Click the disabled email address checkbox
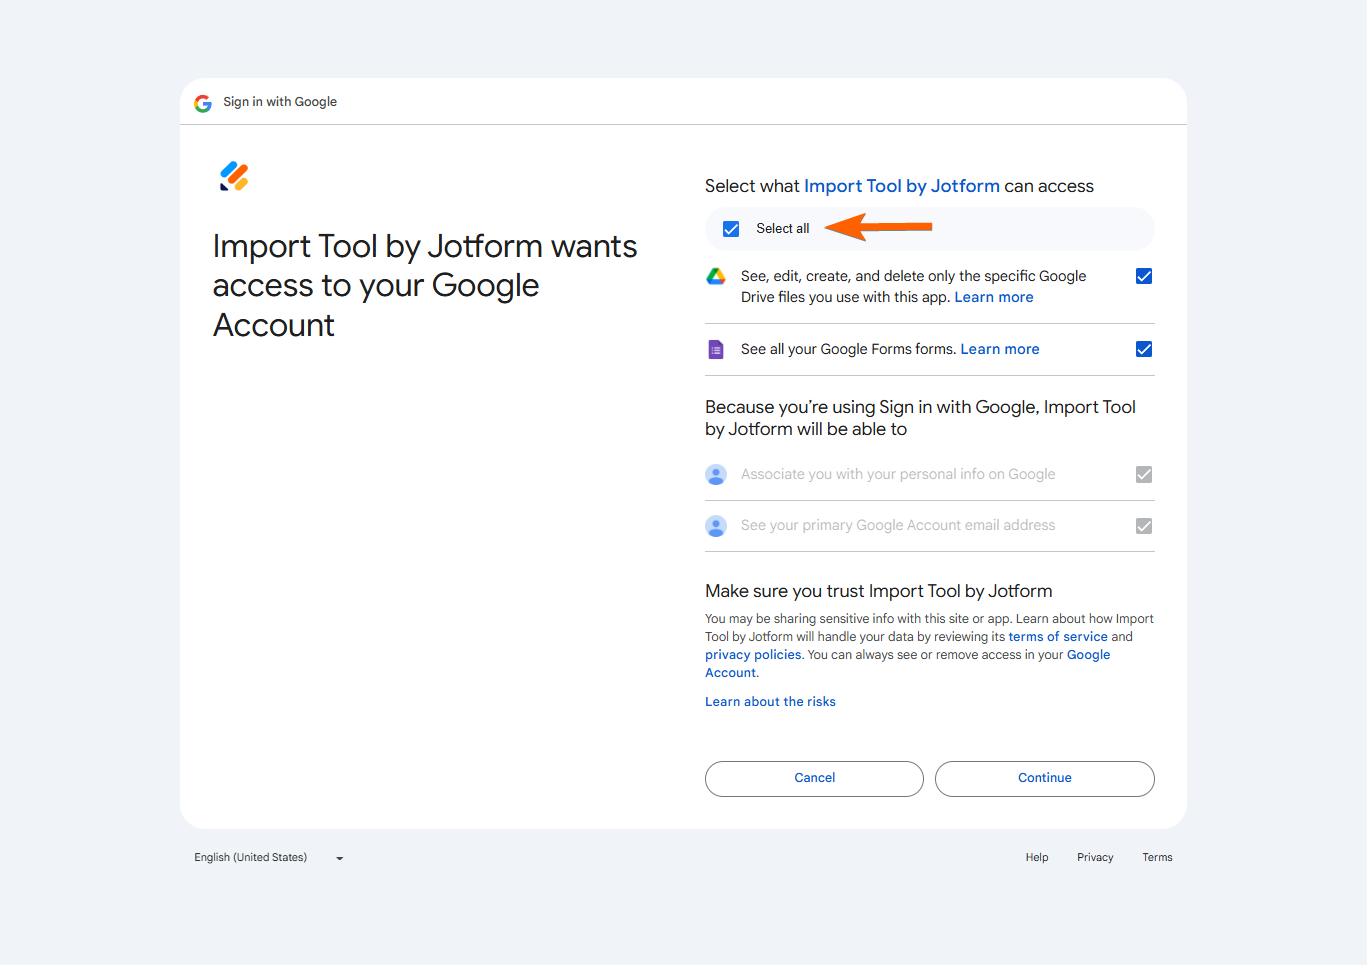Viewport: 1367px width, 965px height. tap(1144, 526)
